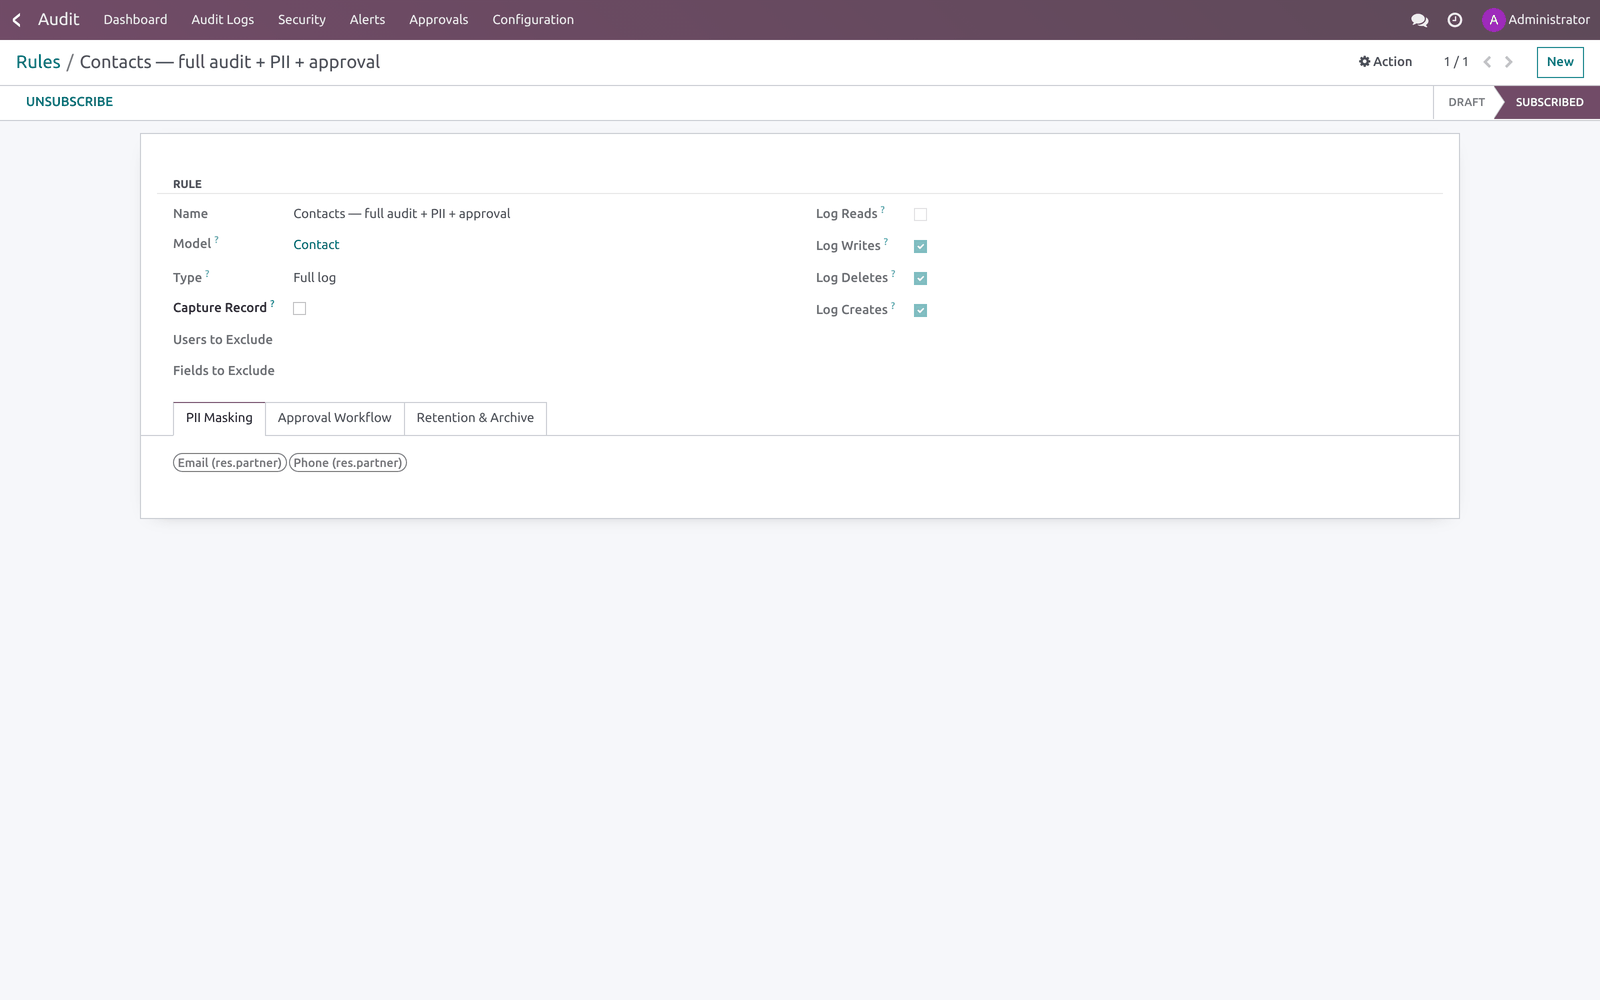Open the conversations chat icon
1600x1000 pixels.
pyautogui.click(x=1419, y=20)
